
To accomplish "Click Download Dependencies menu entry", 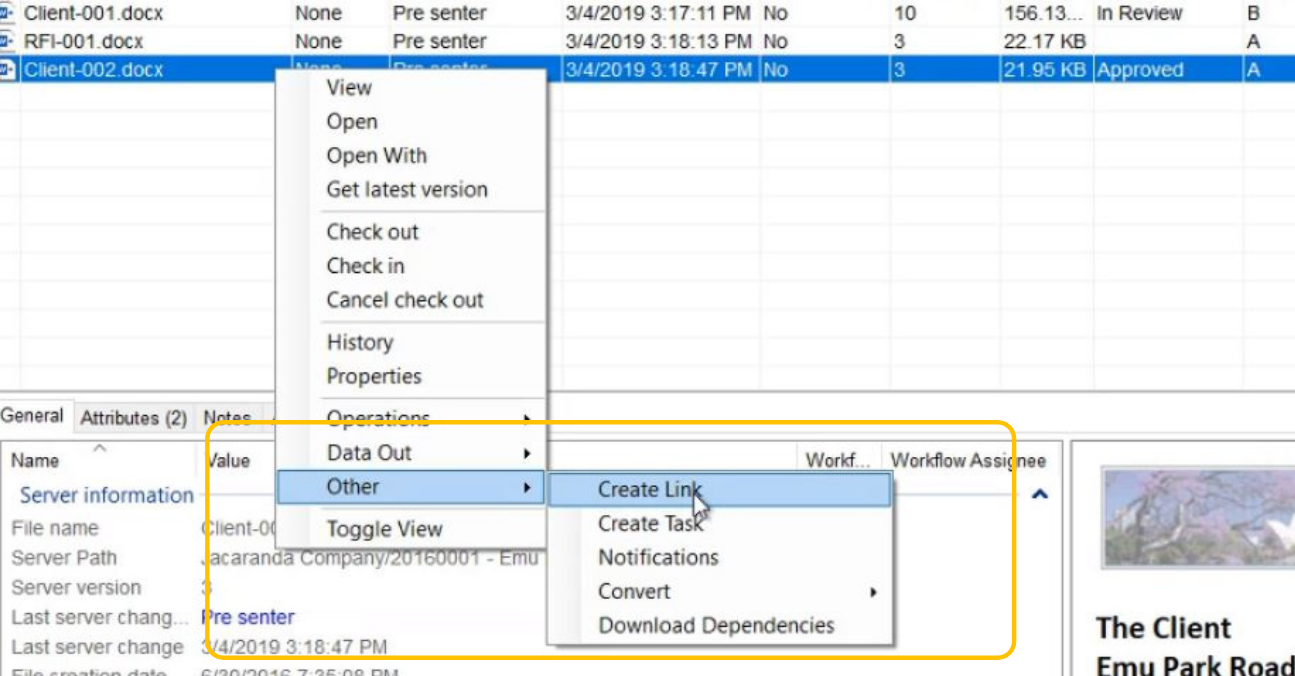I will [x=716, y=626].
